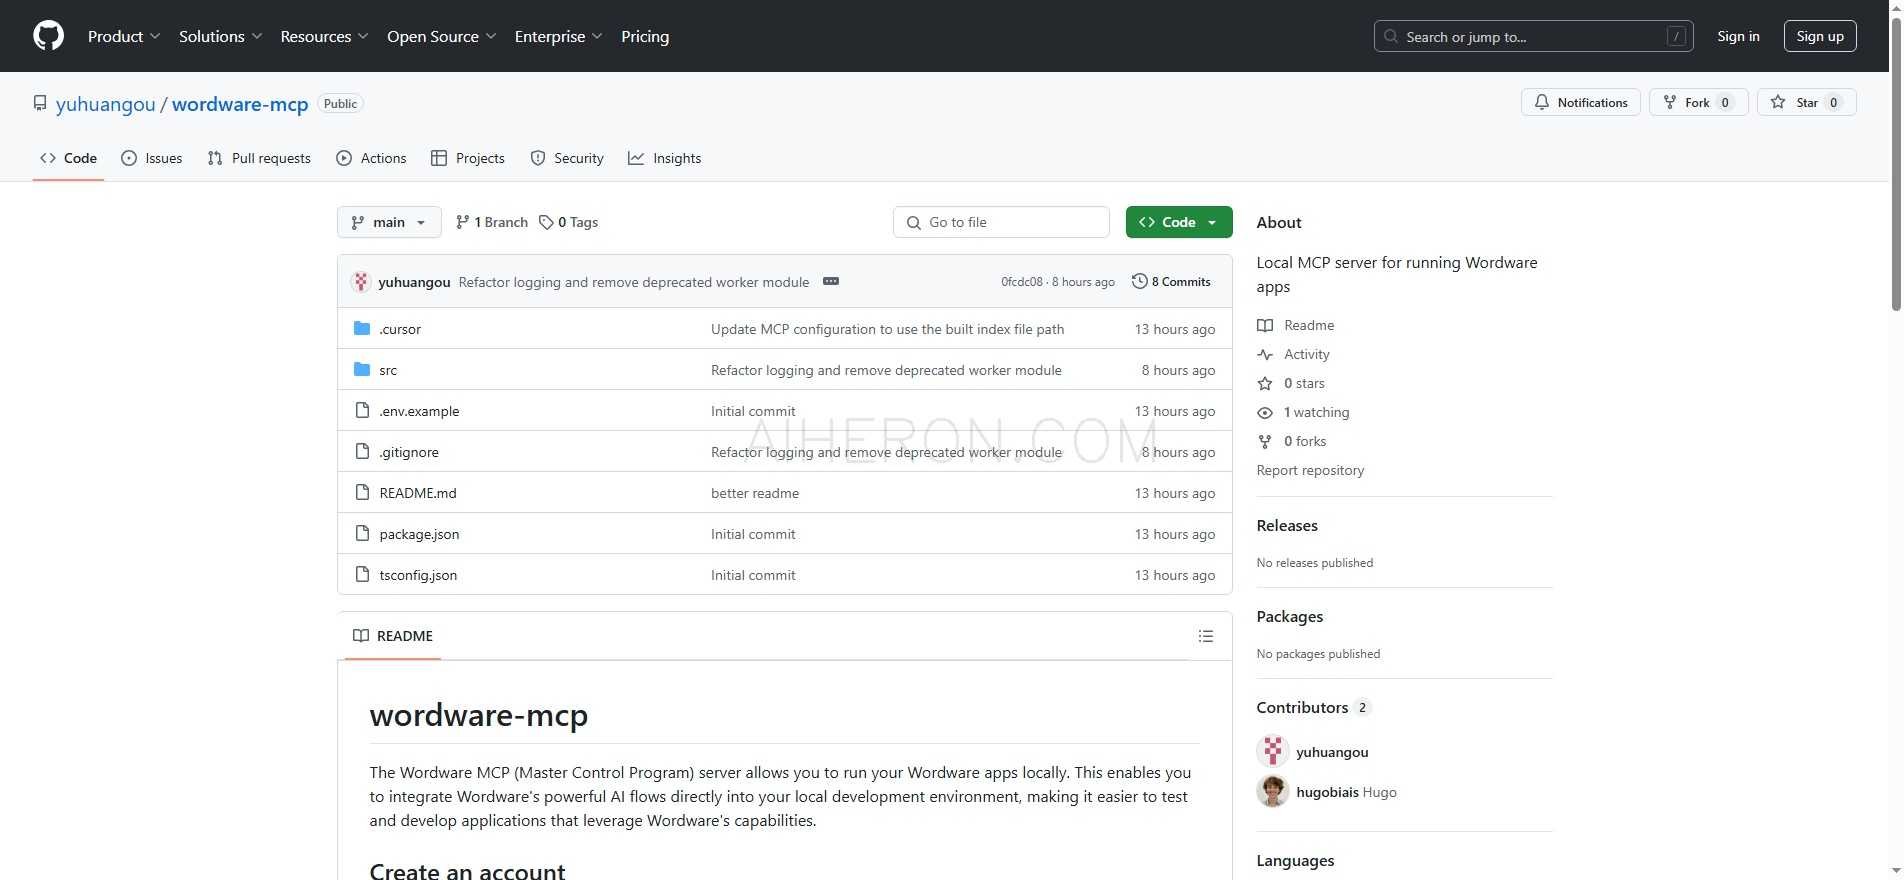Expand the Resources menu
This screenshot has width=1904, height=880.
click(x=324, y=36)
